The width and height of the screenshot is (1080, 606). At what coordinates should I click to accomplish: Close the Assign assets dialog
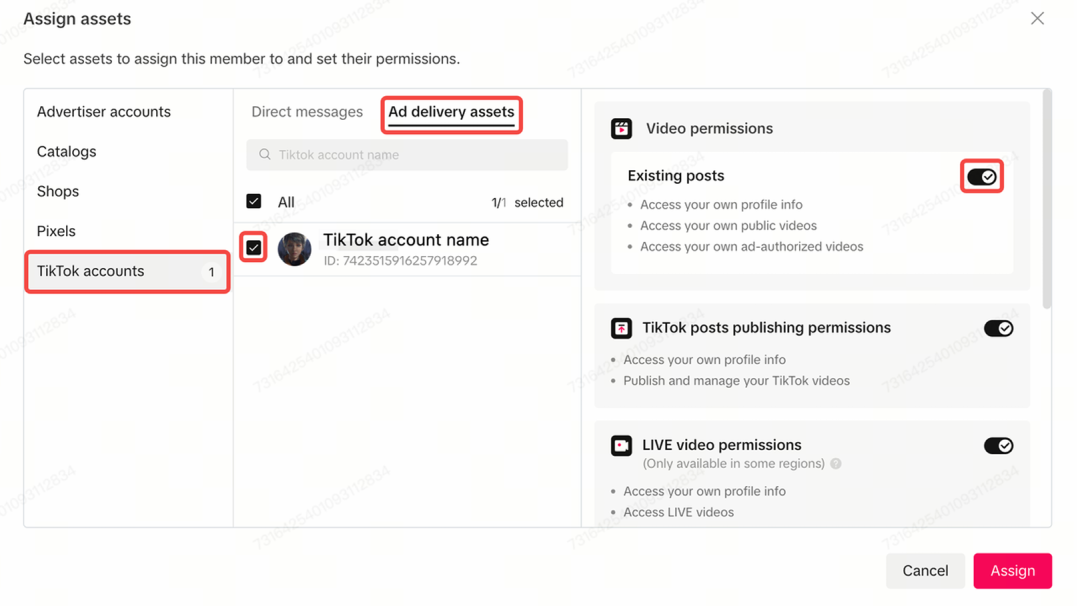pos(1037,19)
